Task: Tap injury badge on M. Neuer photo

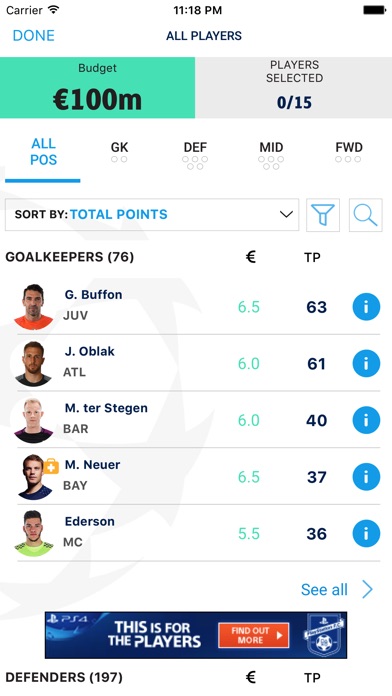Action: coord(51,466)
